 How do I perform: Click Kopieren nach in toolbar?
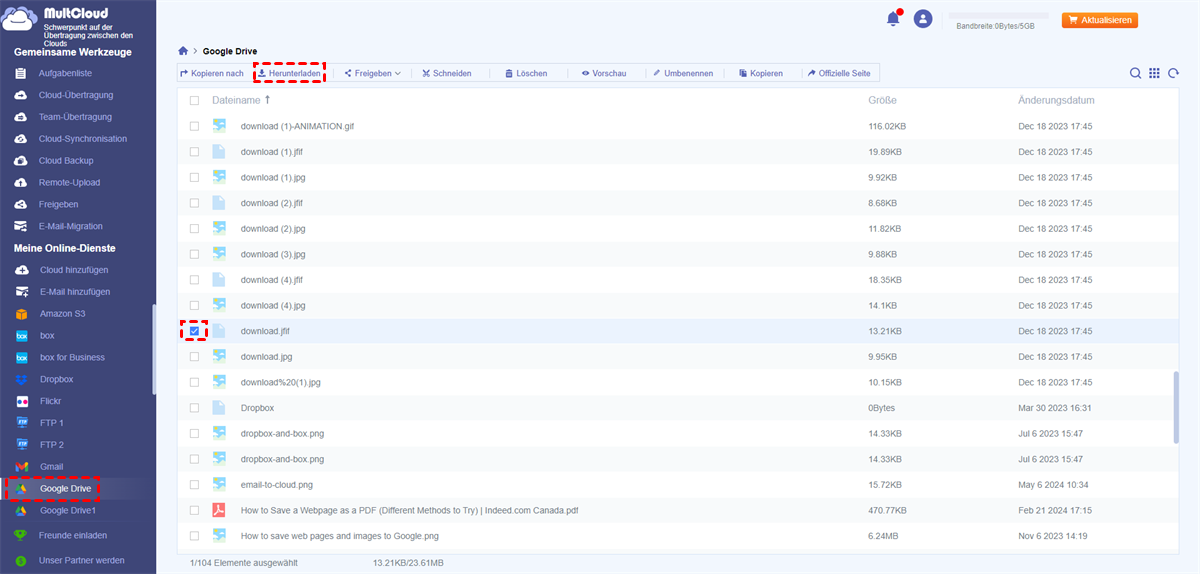(x=212, y=73)
